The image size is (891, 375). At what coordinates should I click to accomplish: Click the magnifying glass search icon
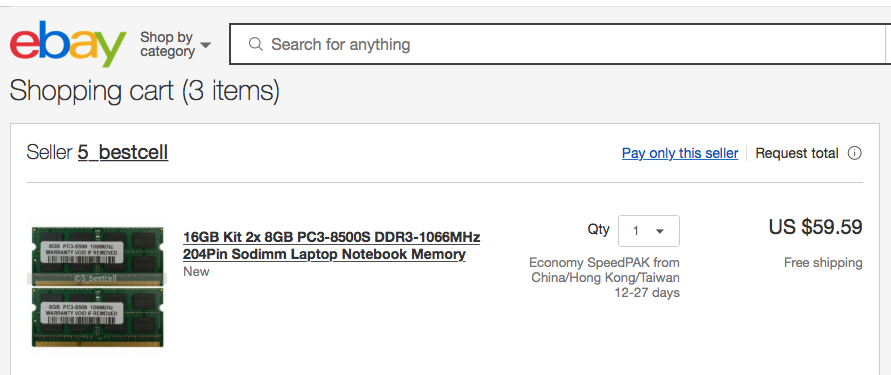[x=256, y=44]
